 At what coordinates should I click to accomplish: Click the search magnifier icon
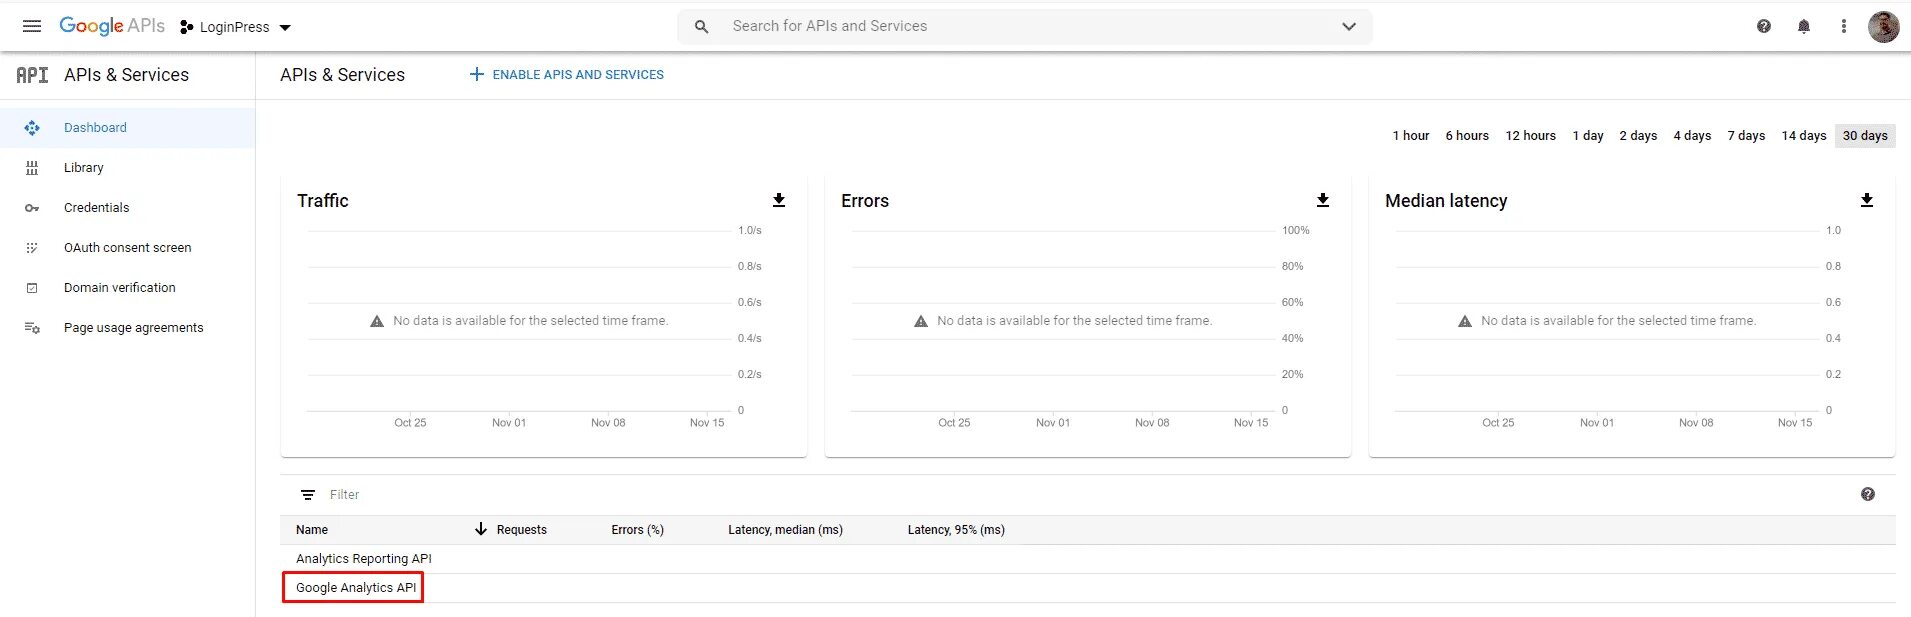tap(702, 26)
